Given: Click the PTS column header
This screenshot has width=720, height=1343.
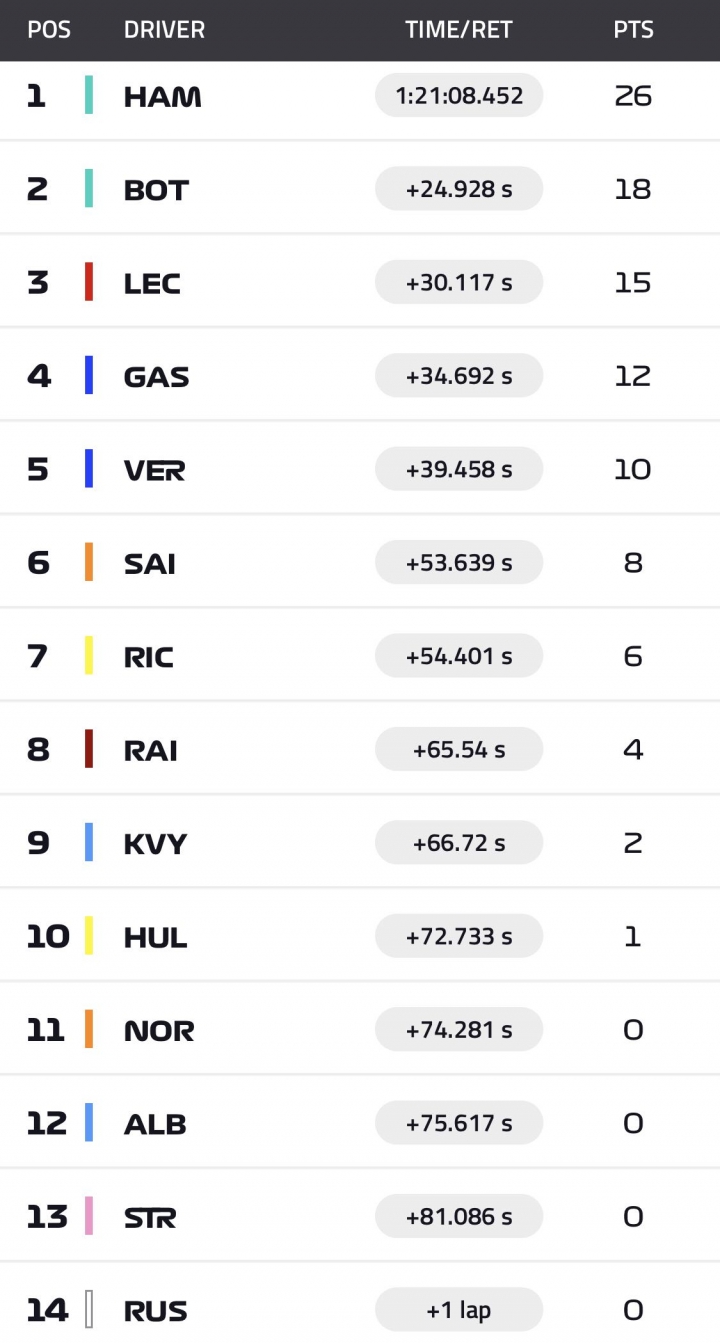Looking at the screenshot, I should [x=633, y=30].
